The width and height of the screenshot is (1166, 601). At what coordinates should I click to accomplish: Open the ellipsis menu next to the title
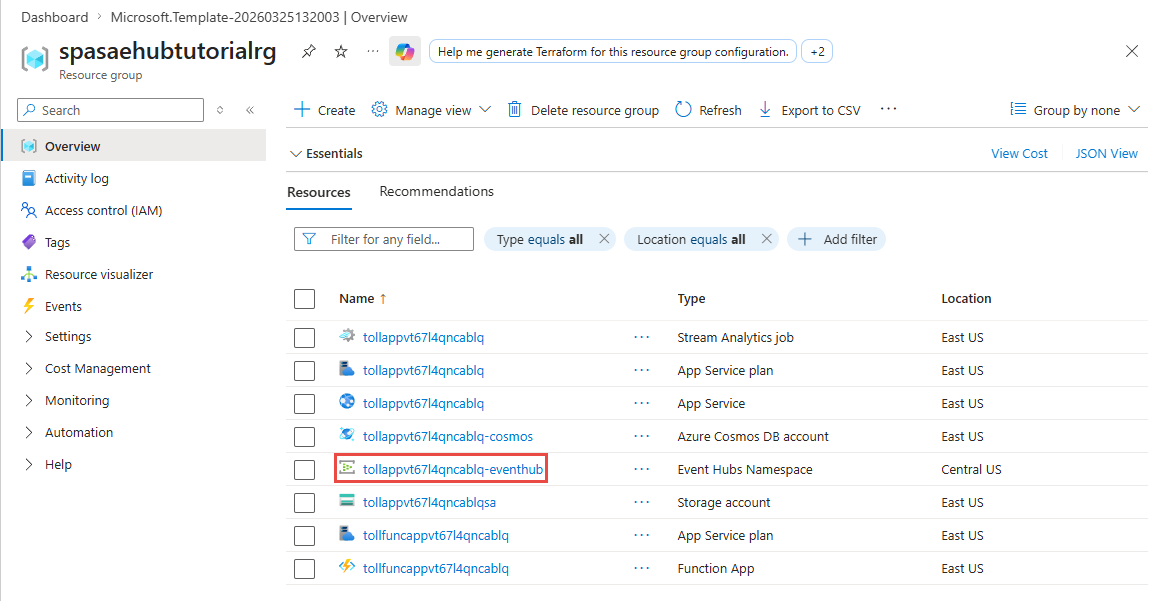point(373,51)
